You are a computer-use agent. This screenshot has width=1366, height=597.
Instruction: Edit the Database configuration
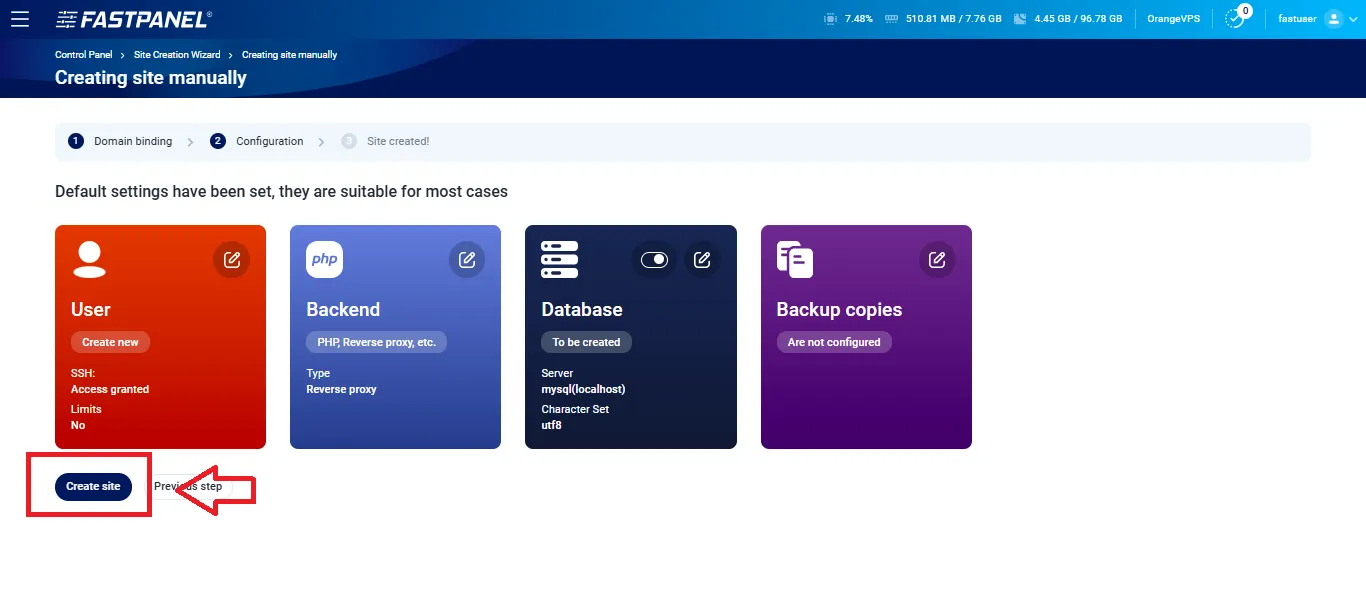coord(701,259)
